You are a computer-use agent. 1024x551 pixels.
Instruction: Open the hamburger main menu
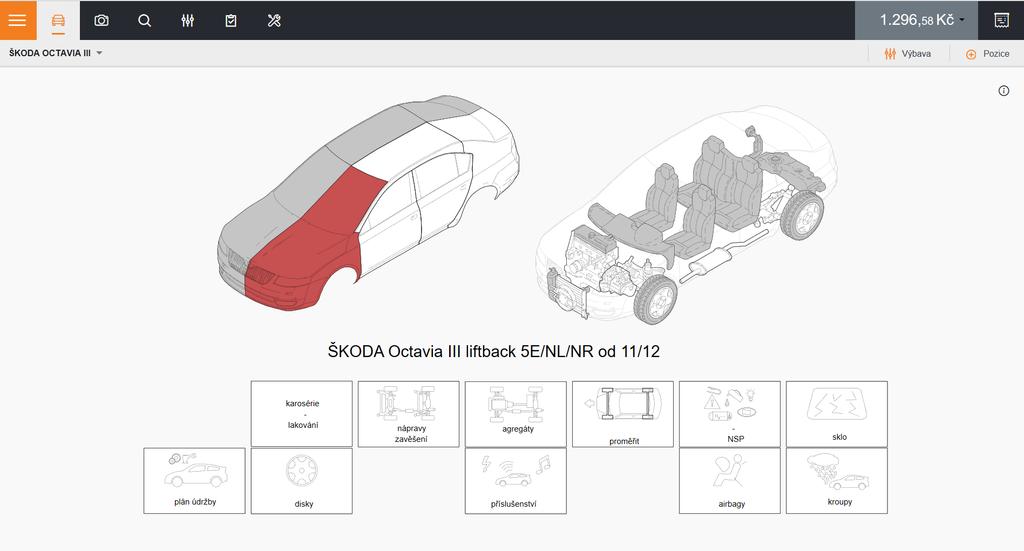pyautogui.click(x=18, y=20)
